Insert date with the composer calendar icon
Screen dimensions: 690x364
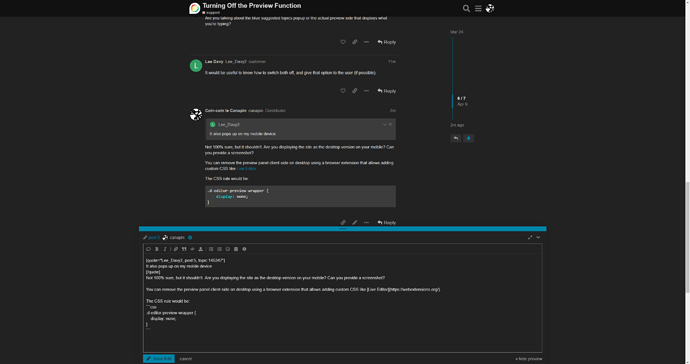click(x=236, y=249)
